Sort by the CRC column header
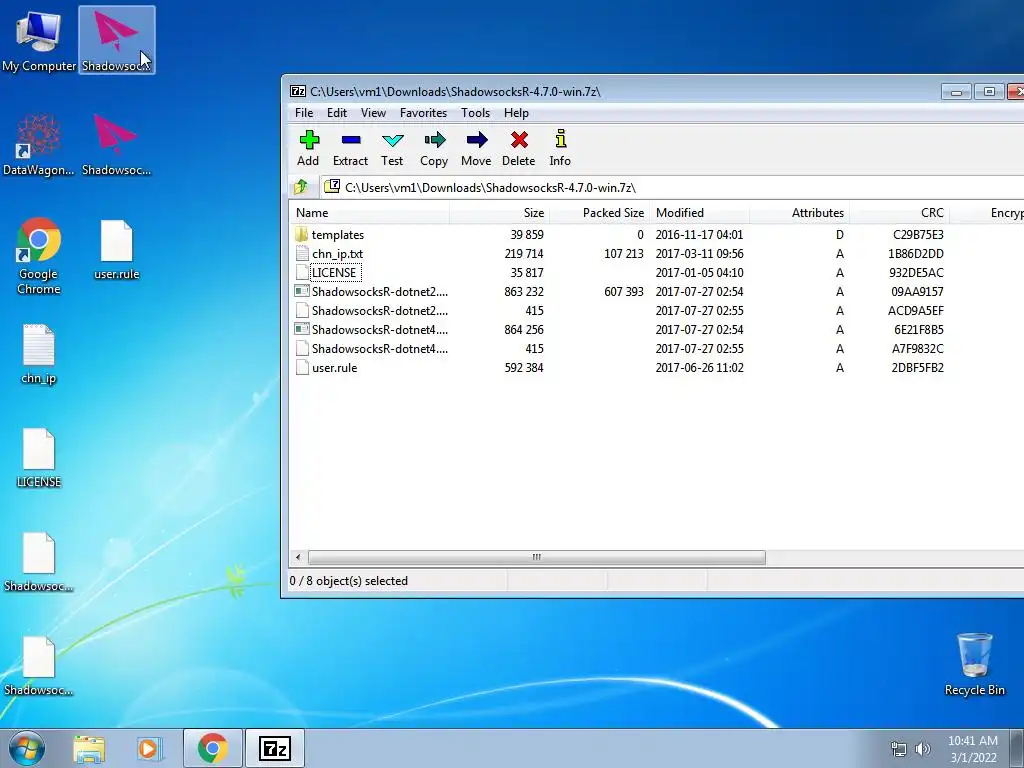Viewport: 1024px width, 768px height. (899, 213)
